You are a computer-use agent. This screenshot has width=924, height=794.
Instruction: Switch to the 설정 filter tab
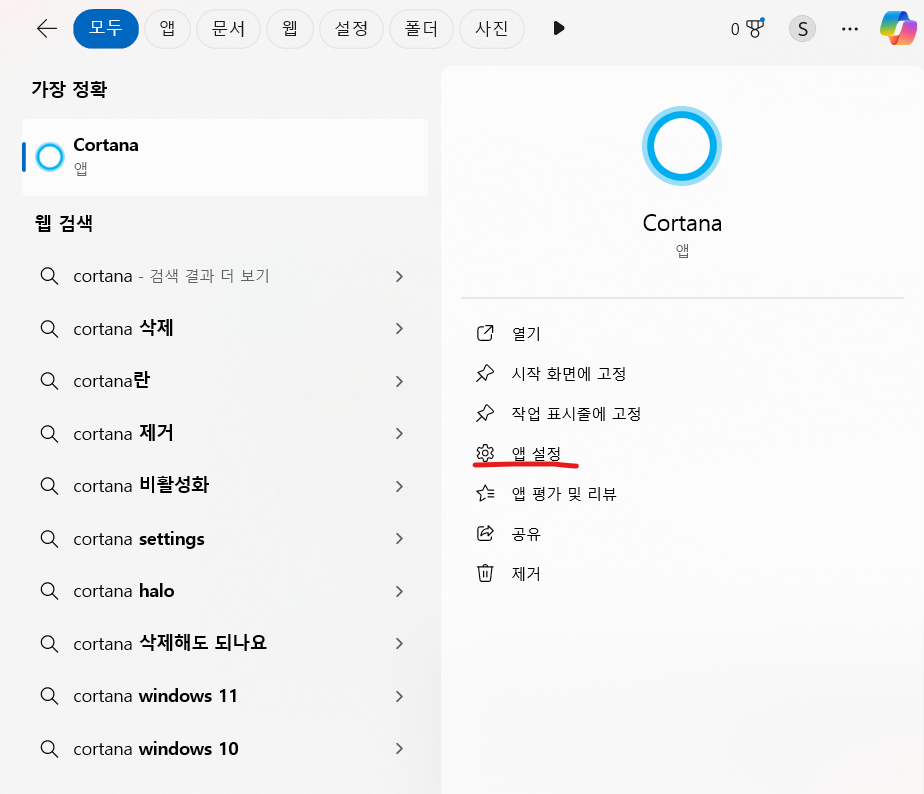(x=351, y=28)
